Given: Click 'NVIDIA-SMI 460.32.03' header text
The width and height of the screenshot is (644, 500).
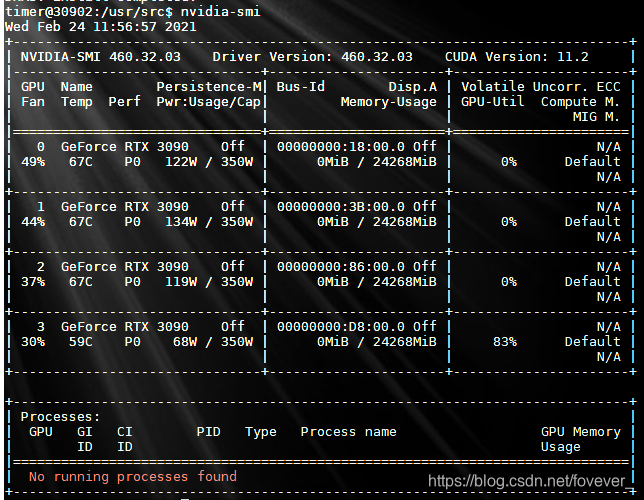Looking at the screenshot, I should click(x=101, y=57).
